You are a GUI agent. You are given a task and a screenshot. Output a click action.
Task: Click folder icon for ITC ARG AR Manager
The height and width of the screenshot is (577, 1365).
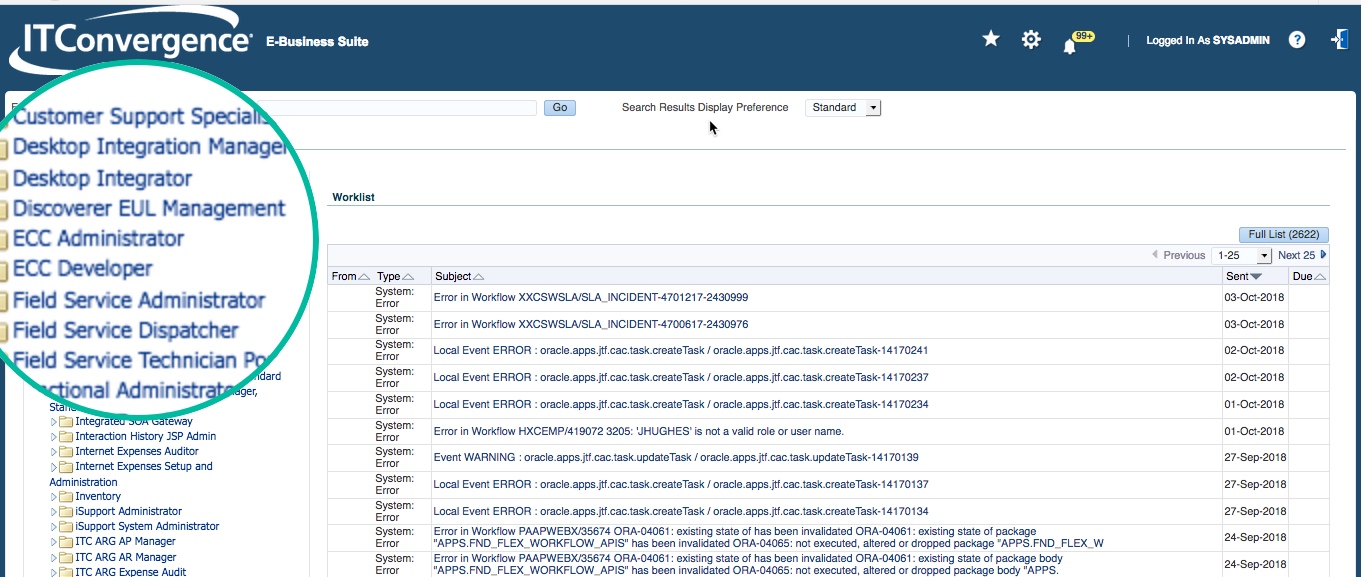click(66, 558)
